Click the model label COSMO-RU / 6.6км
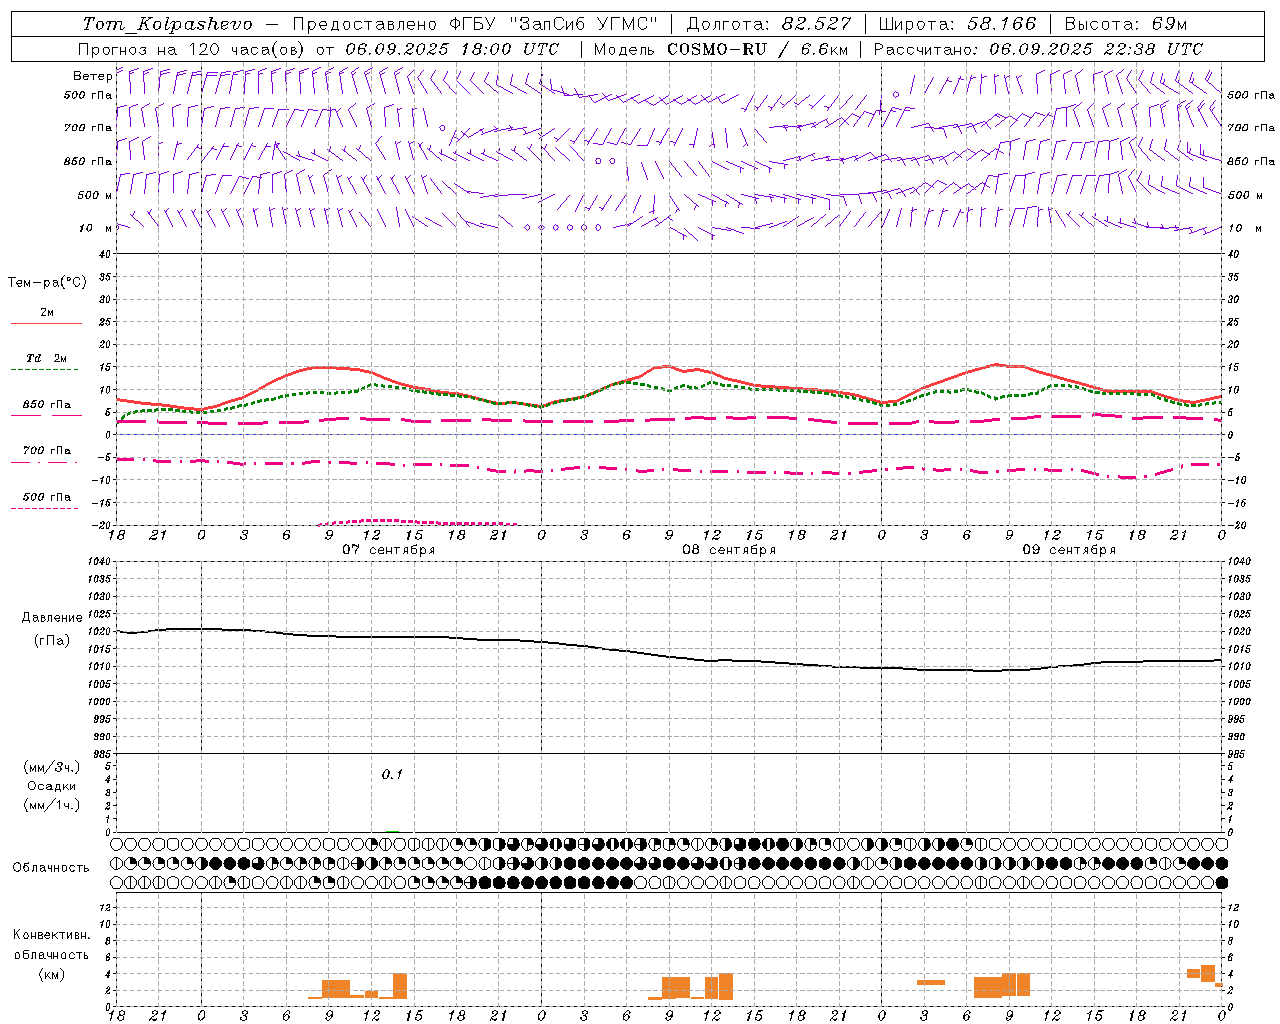The width and height of the screenshot is (1280, 1024). (758, 49)
